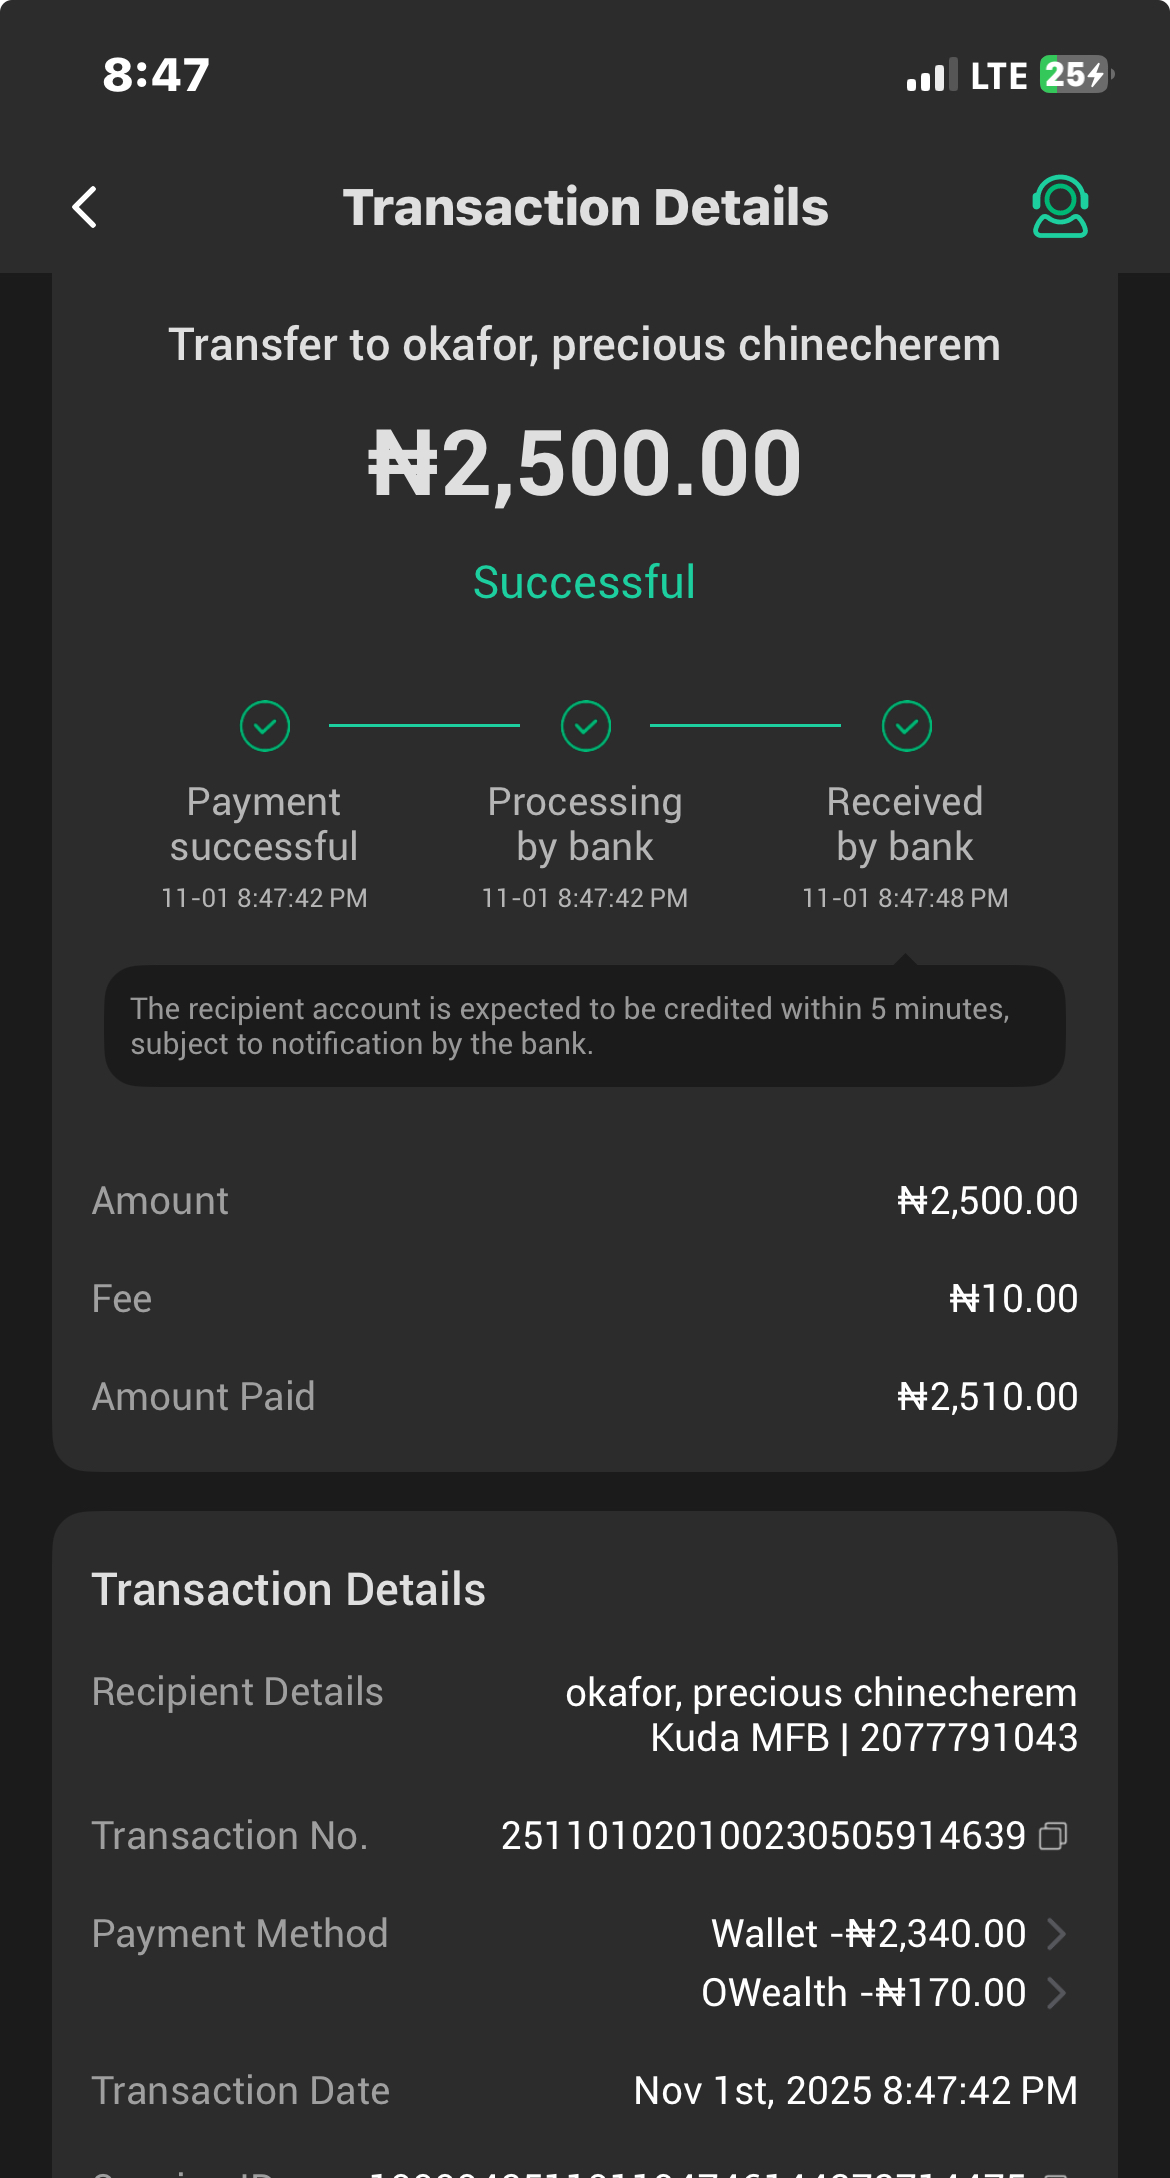Viewport: 1170px width, 2178px height.
Task: Tap the Processing by bank checkmark icon
Action: coord(586,726)
